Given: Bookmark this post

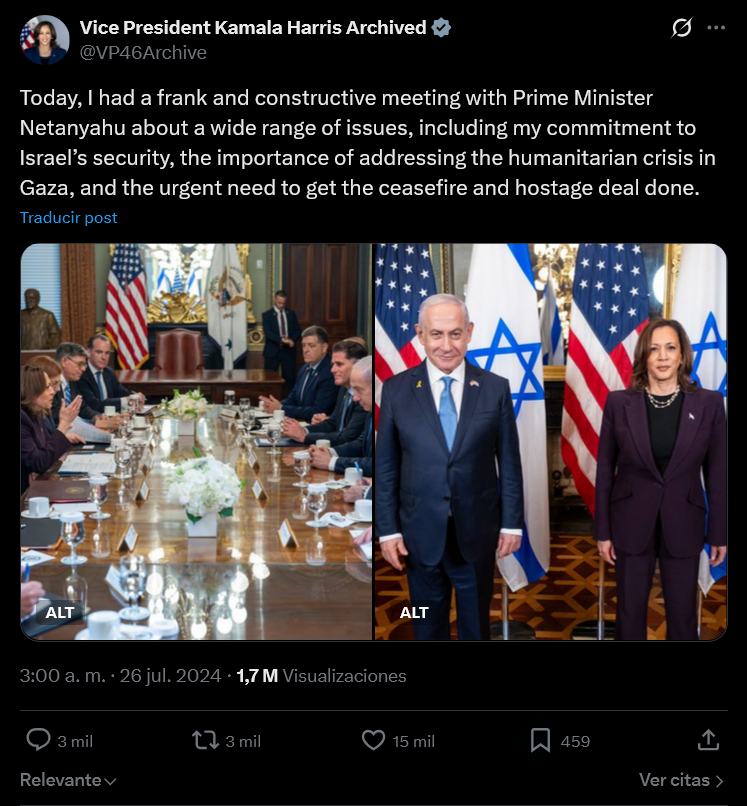Looking at the screenshot, I should point(540,741).
